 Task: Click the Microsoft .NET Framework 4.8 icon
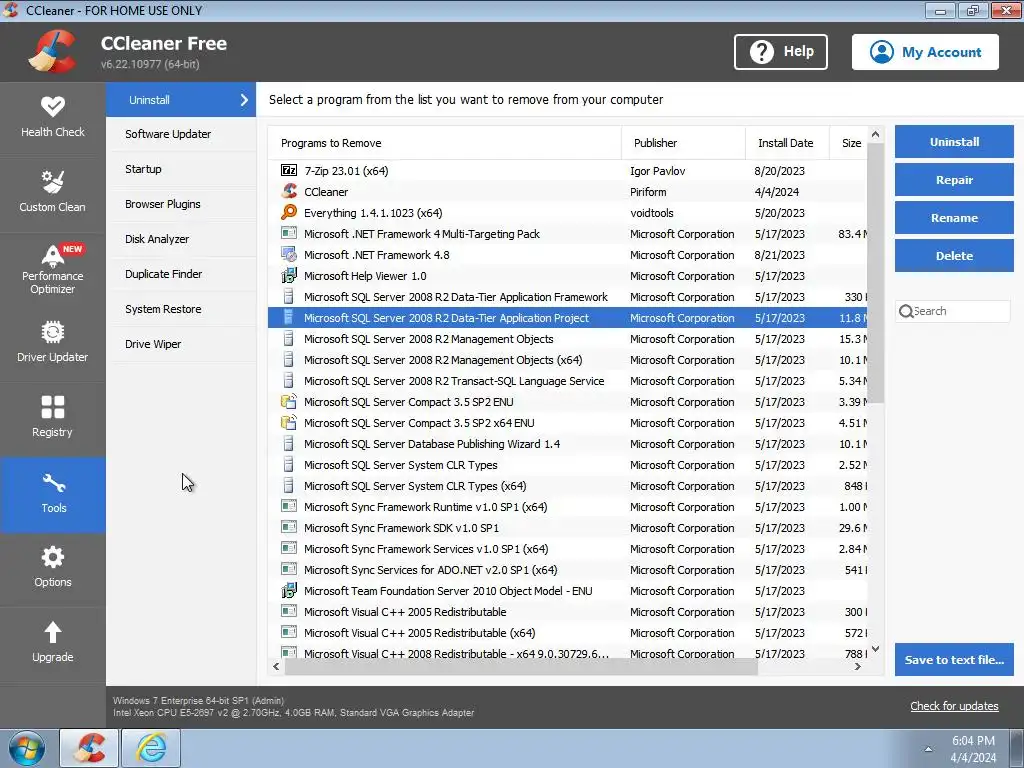coord(289,255)
